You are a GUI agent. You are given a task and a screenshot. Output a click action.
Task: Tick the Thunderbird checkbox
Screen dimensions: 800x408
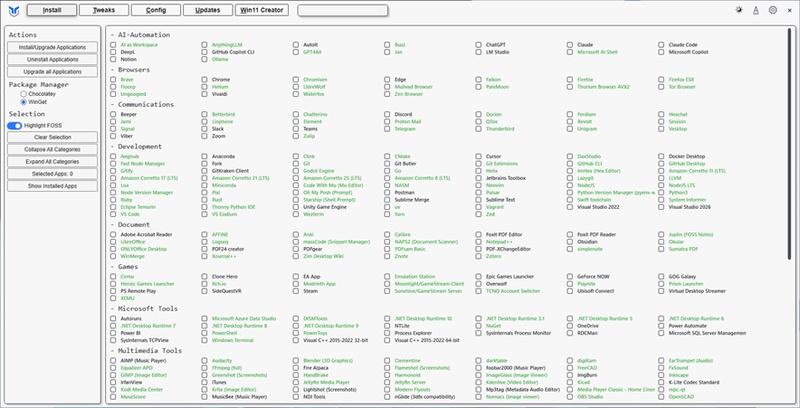point(479,129)
